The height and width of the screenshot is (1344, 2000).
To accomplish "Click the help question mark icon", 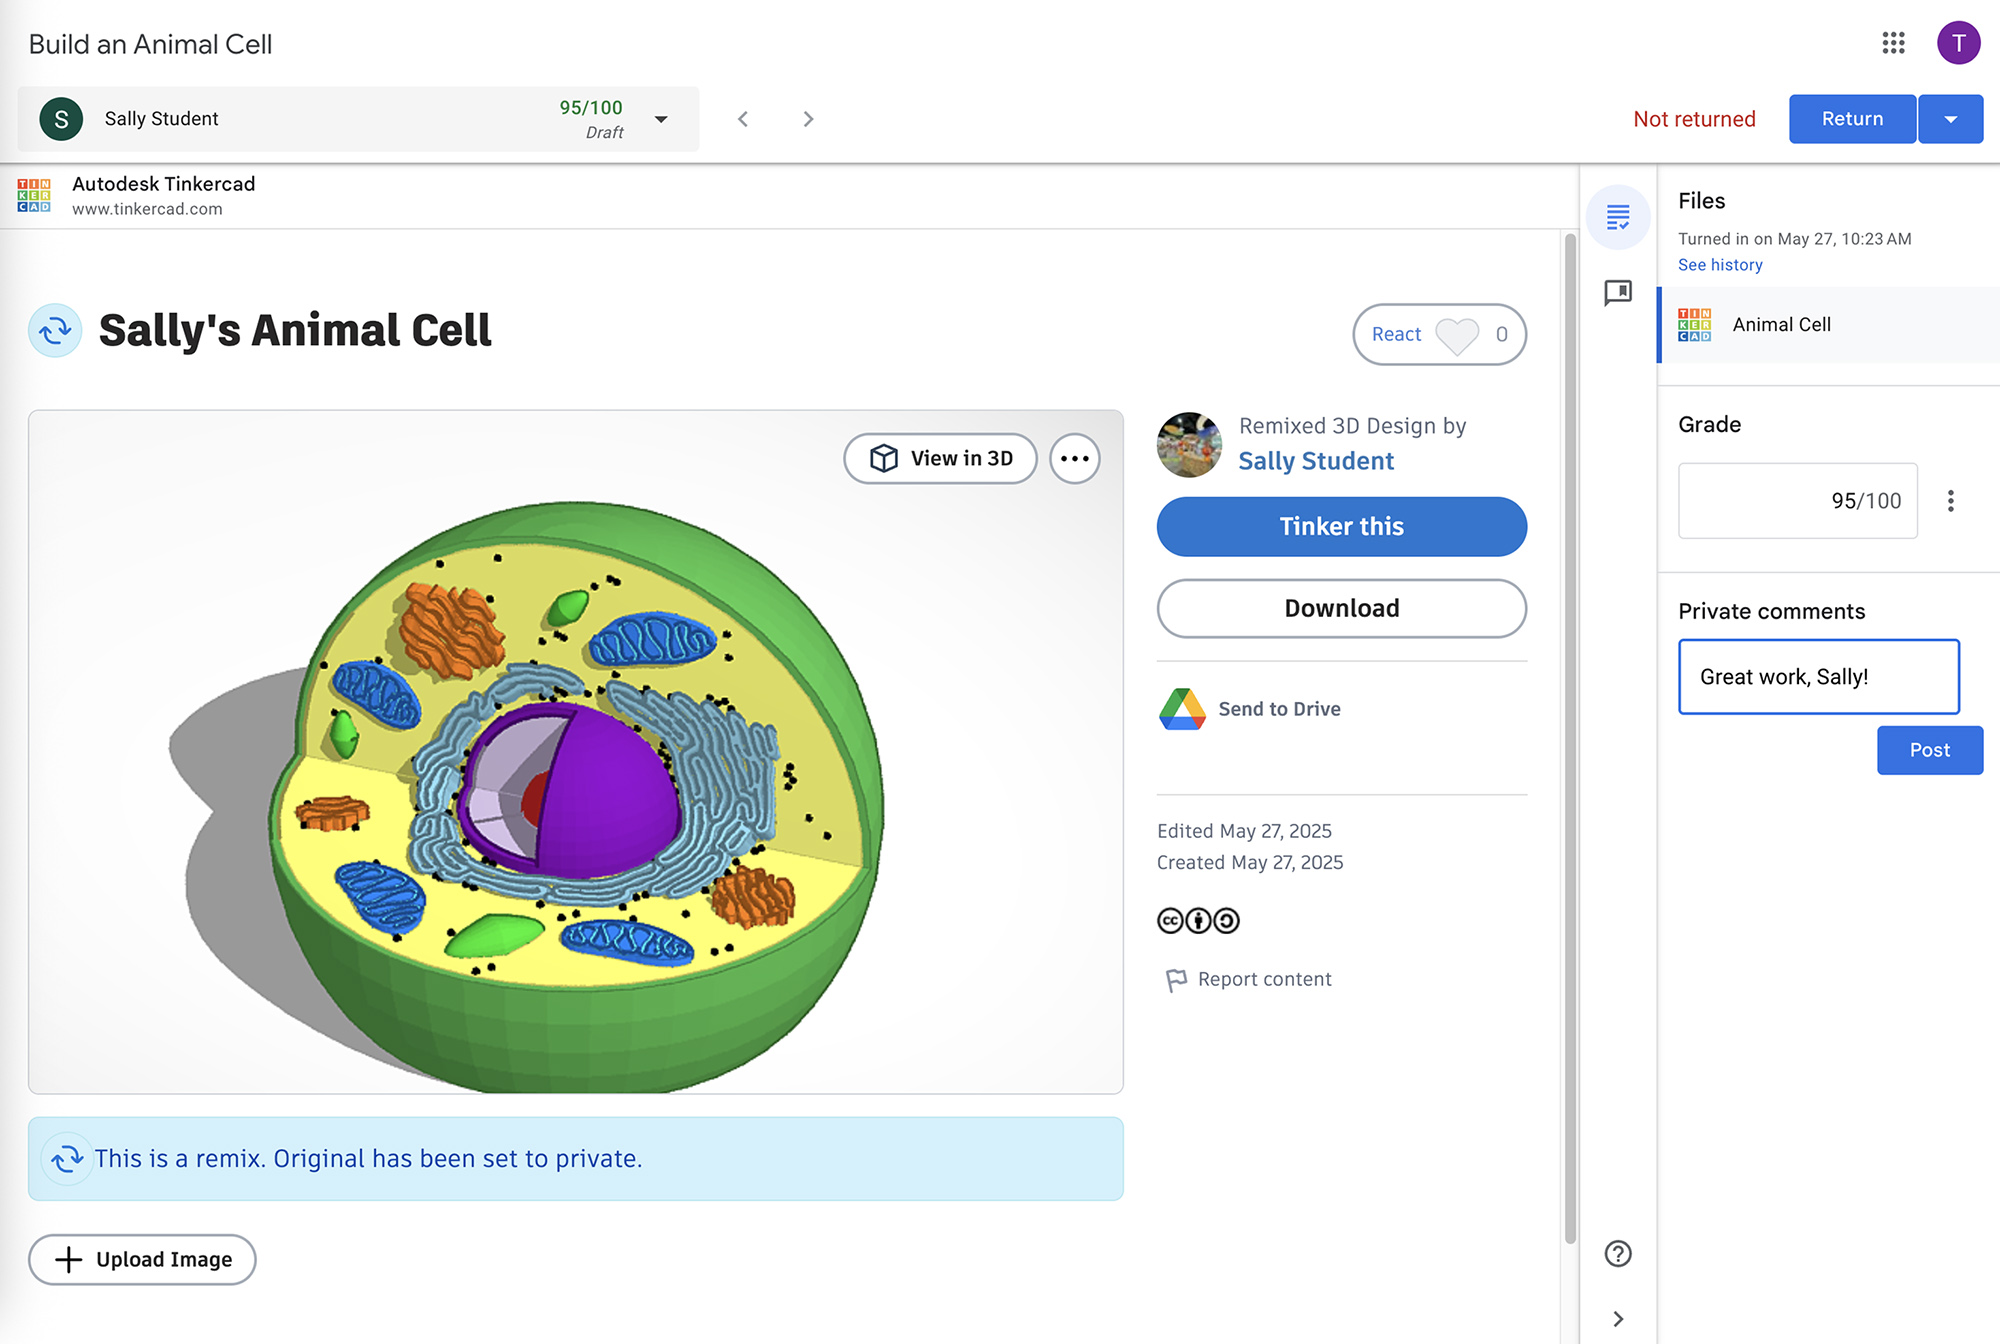I will pos(1618,1254).
